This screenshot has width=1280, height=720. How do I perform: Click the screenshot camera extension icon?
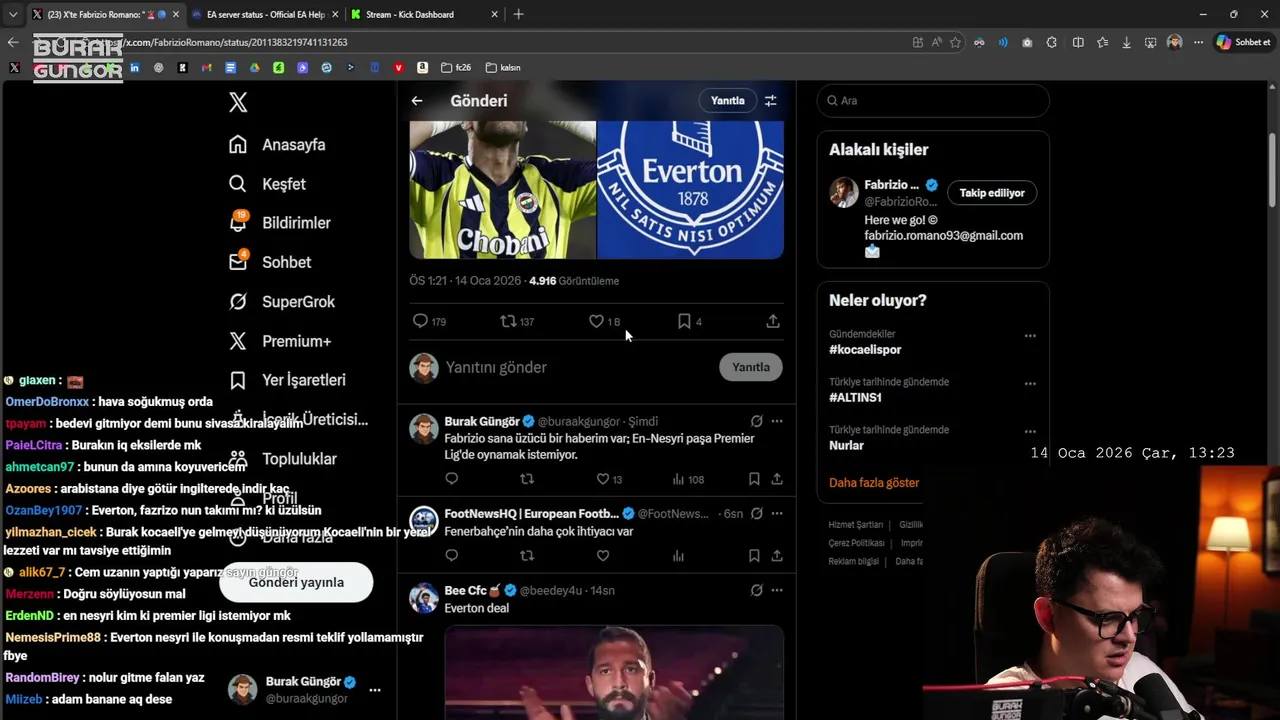[1027, 42]
